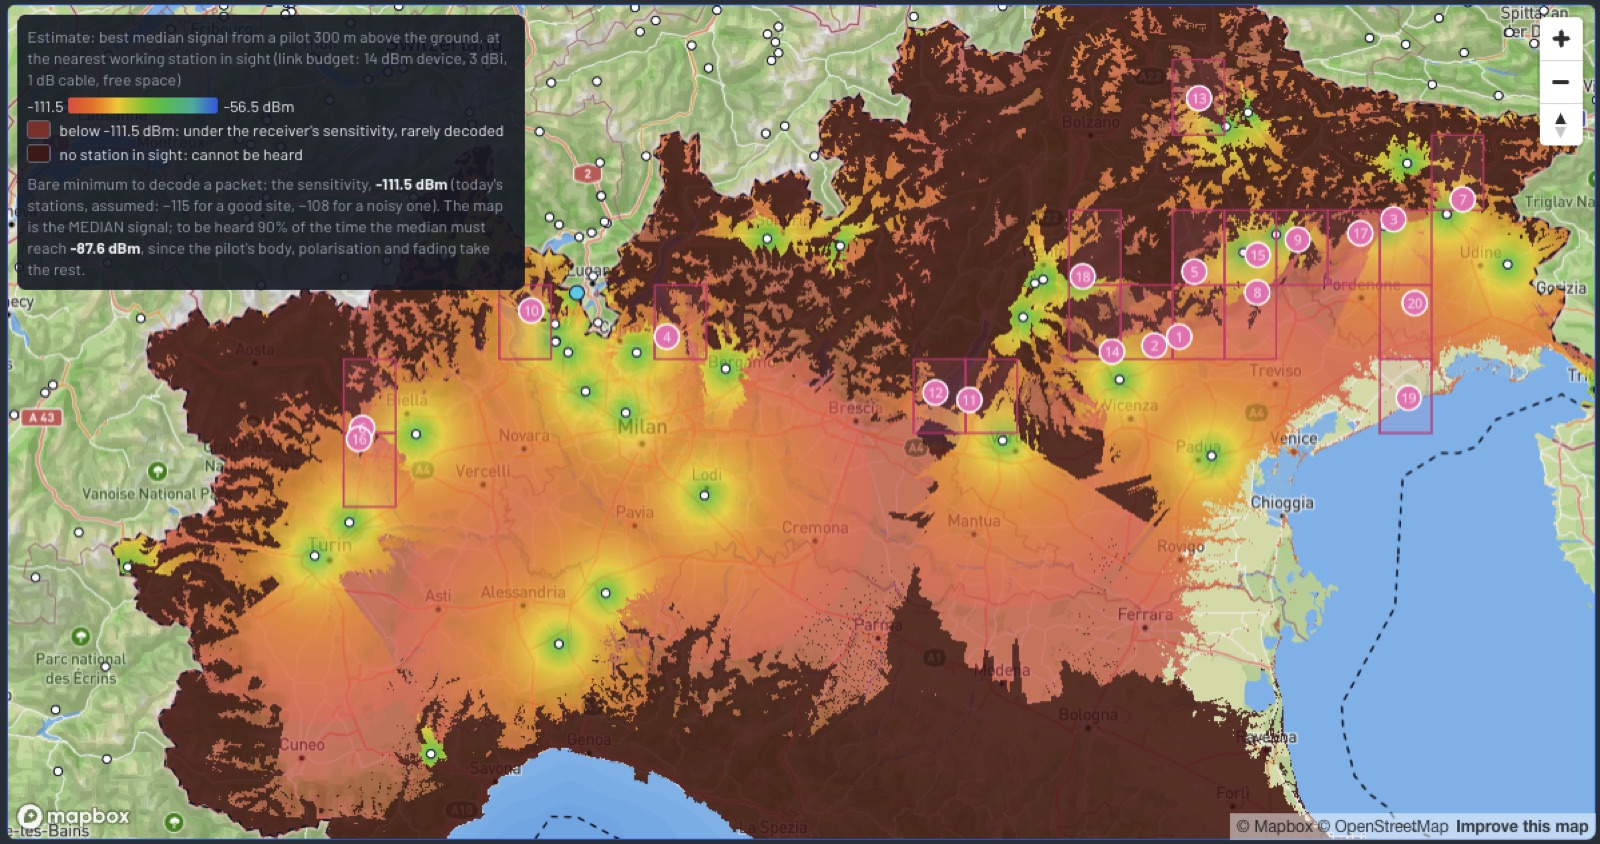
Task: Open pink marker number 1
Action: click(1179, 337)
